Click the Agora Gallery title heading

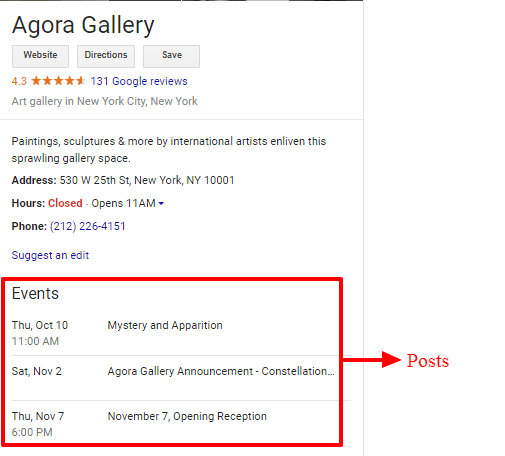coord(83,25)
